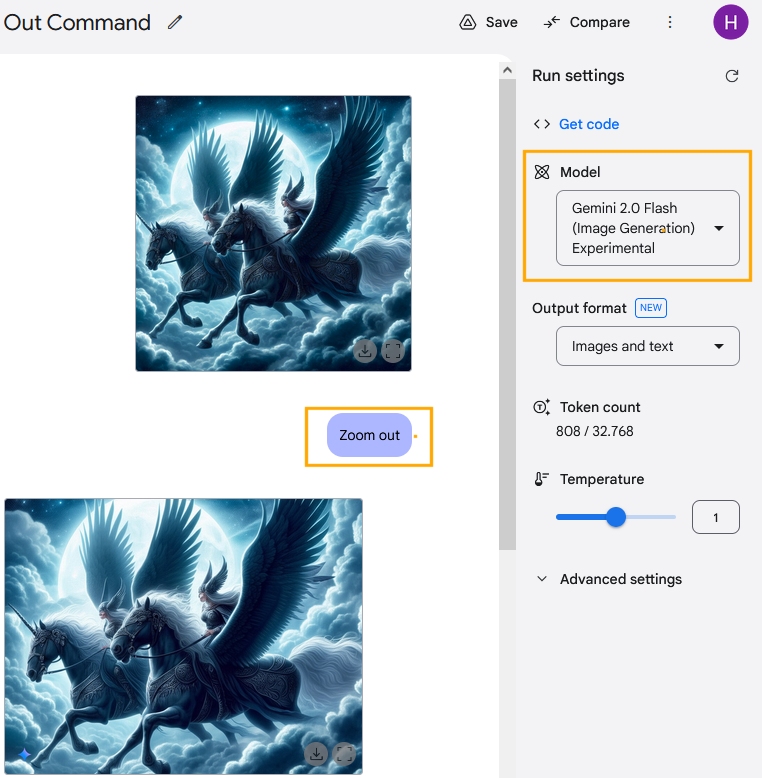The image size is (762, 778).
Task: Click the Temperature value input field
Action: tap(715, 517)
